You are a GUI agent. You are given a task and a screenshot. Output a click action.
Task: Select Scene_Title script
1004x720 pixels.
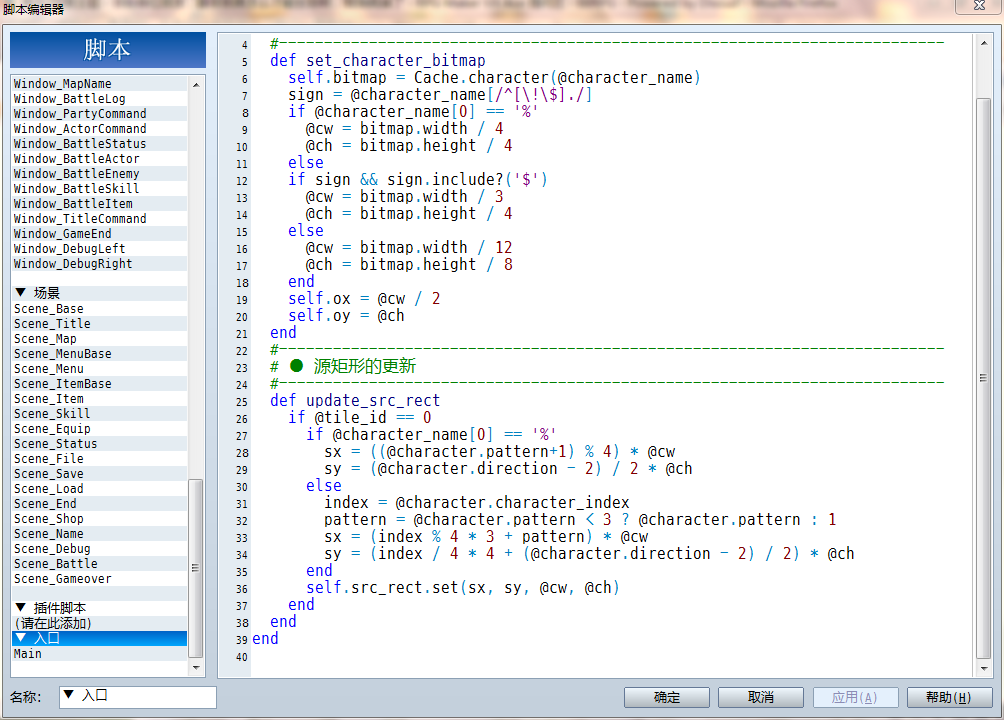[x=100, y=323]
